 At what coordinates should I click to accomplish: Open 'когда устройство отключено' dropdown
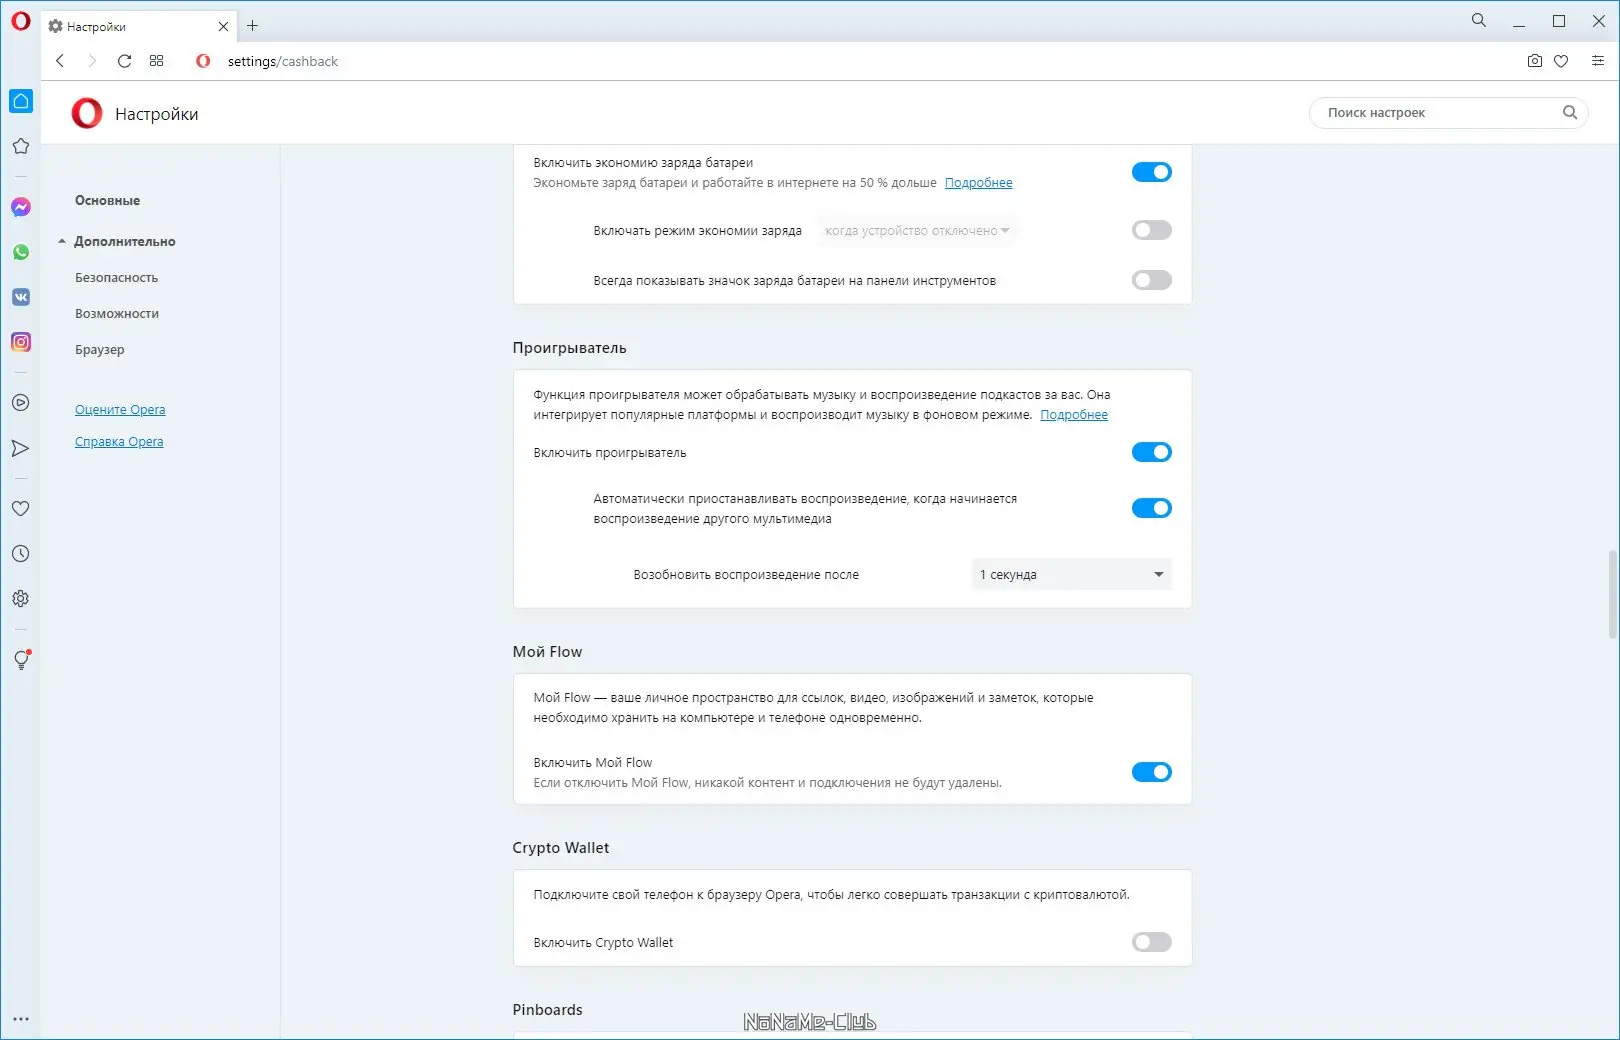[x=917, y=231]
